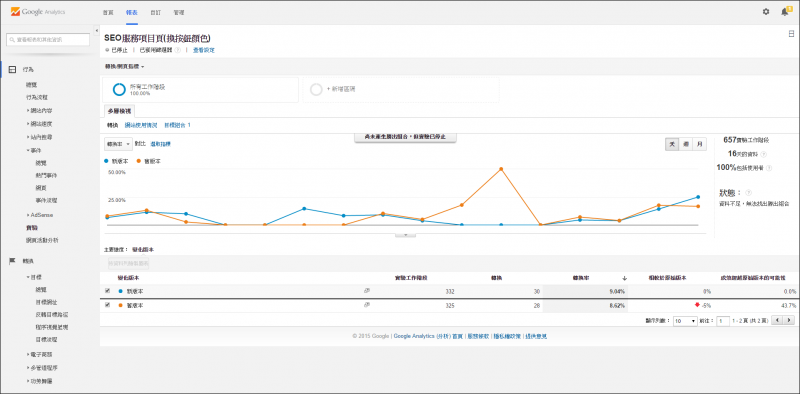Open the Google Analytics (分析) 首頁 footer link

point(428,336)
